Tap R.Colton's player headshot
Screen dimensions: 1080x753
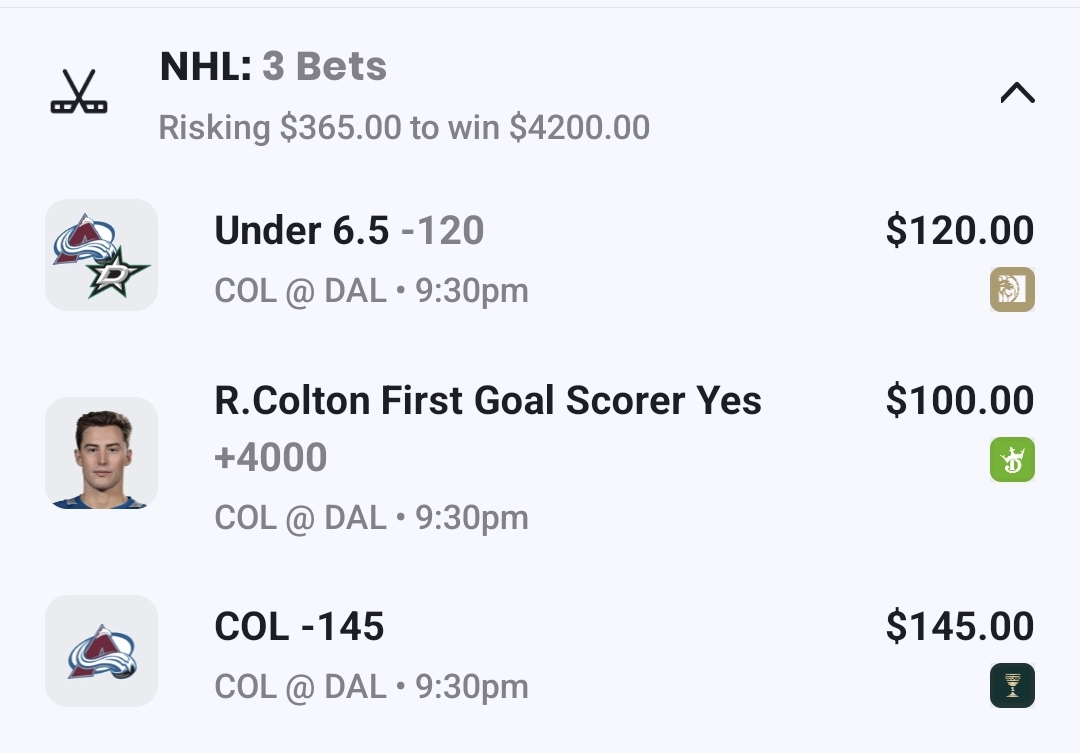tap(101, 453)
